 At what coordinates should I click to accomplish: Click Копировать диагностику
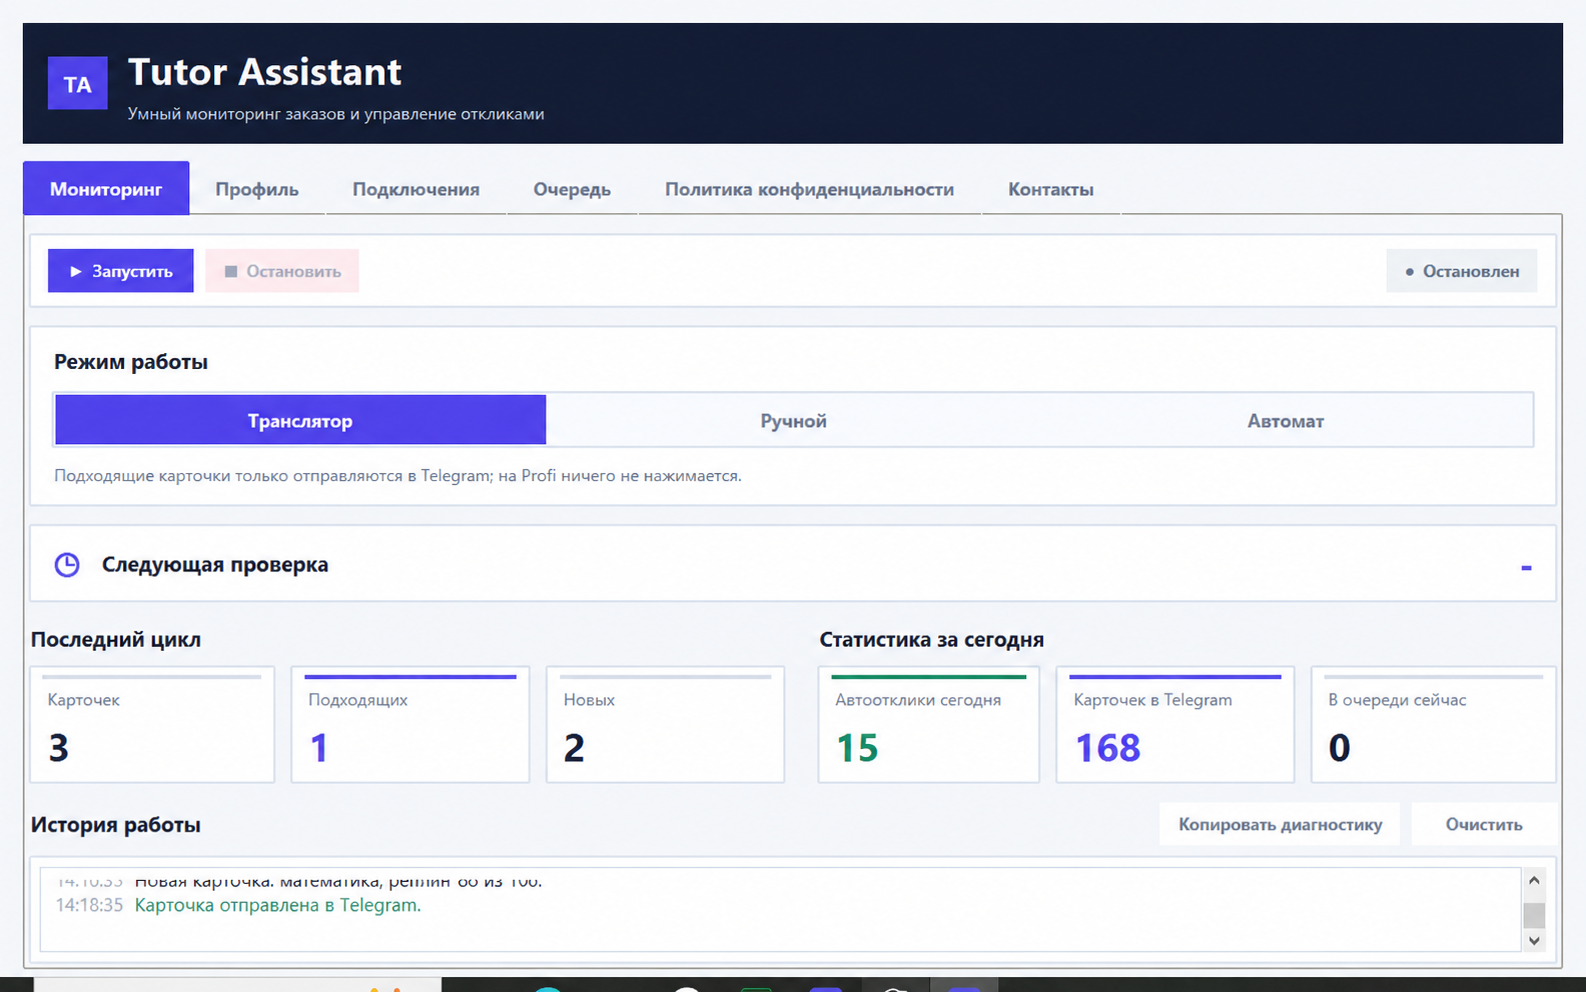1280,824
